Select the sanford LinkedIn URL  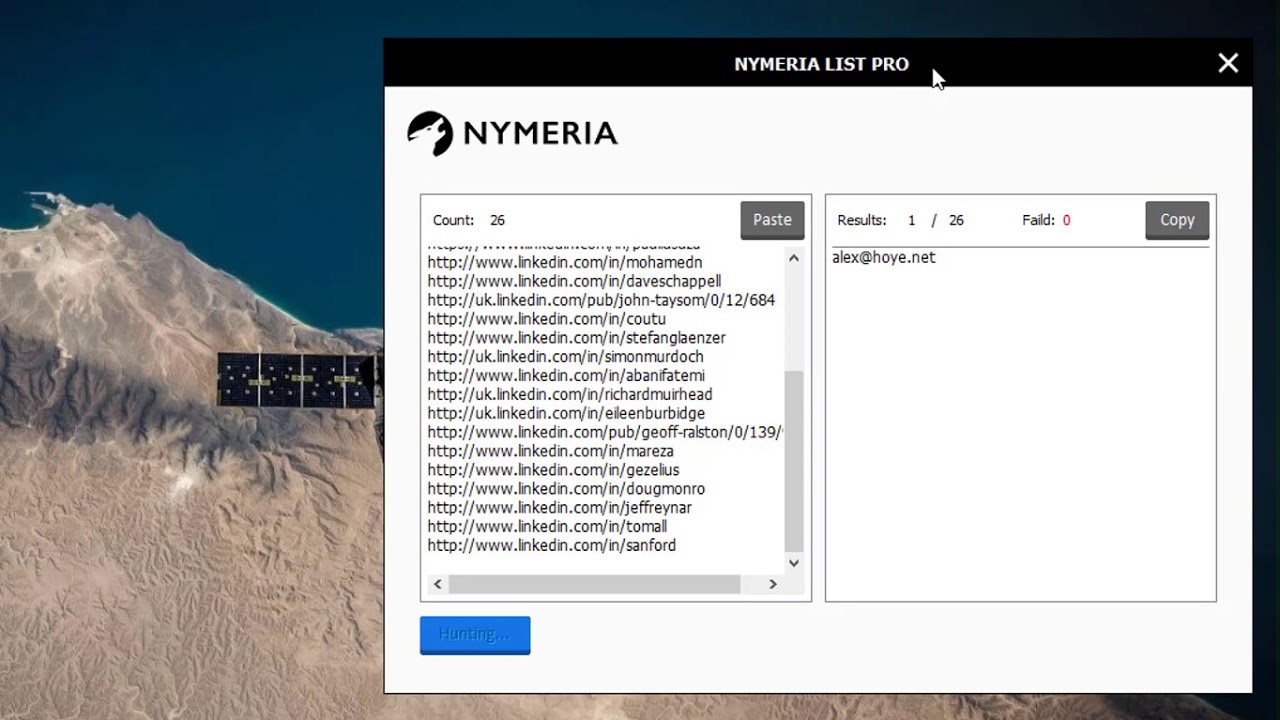click(x=551, y=546)
